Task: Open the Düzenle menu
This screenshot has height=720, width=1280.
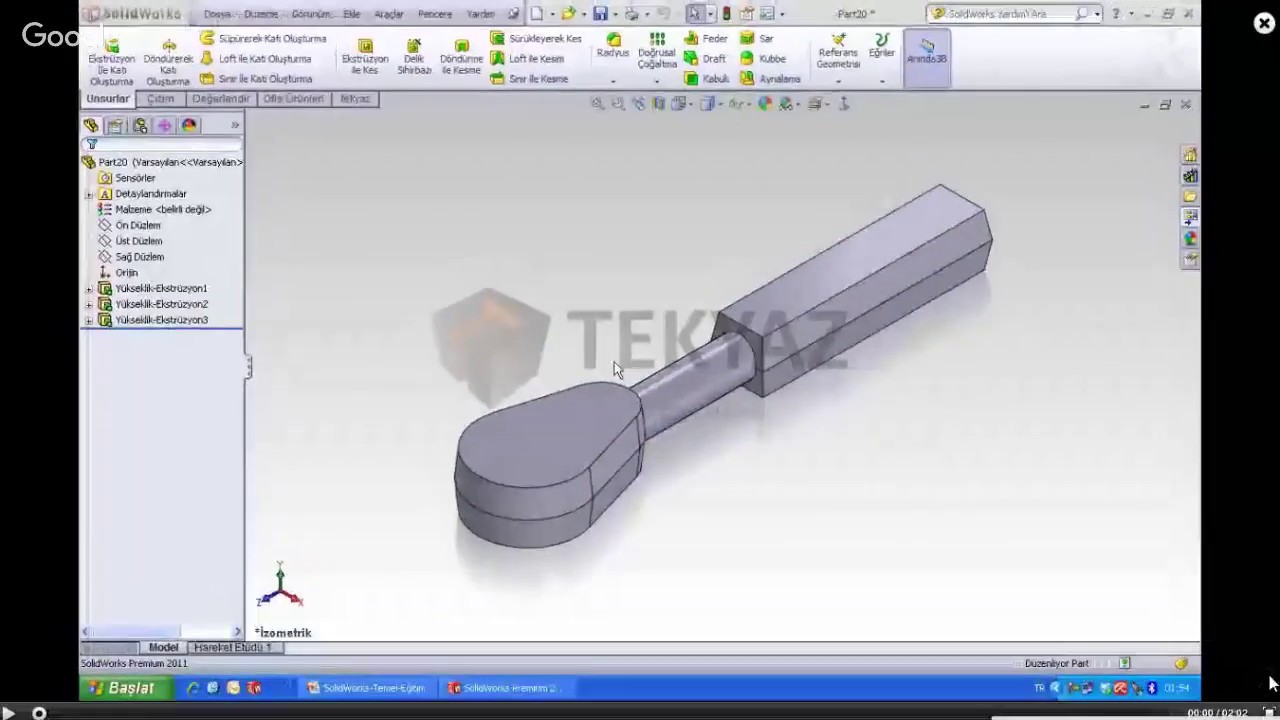Action: point(261,15)
